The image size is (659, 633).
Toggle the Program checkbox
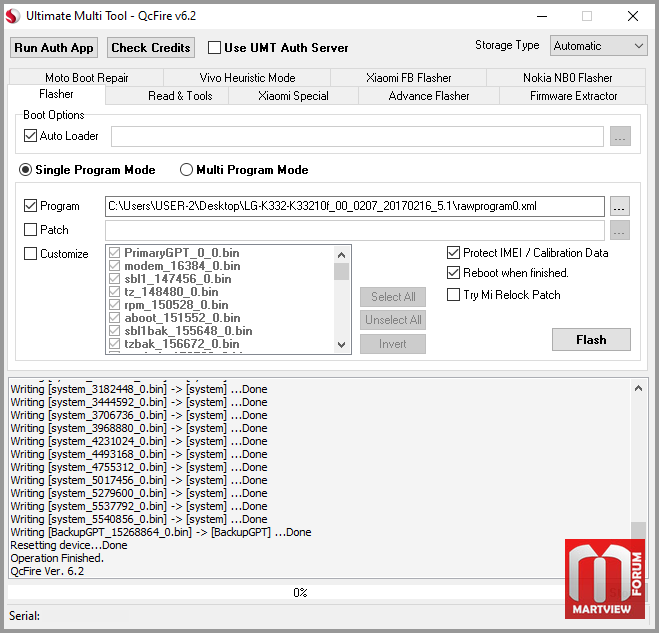[31, 206]
